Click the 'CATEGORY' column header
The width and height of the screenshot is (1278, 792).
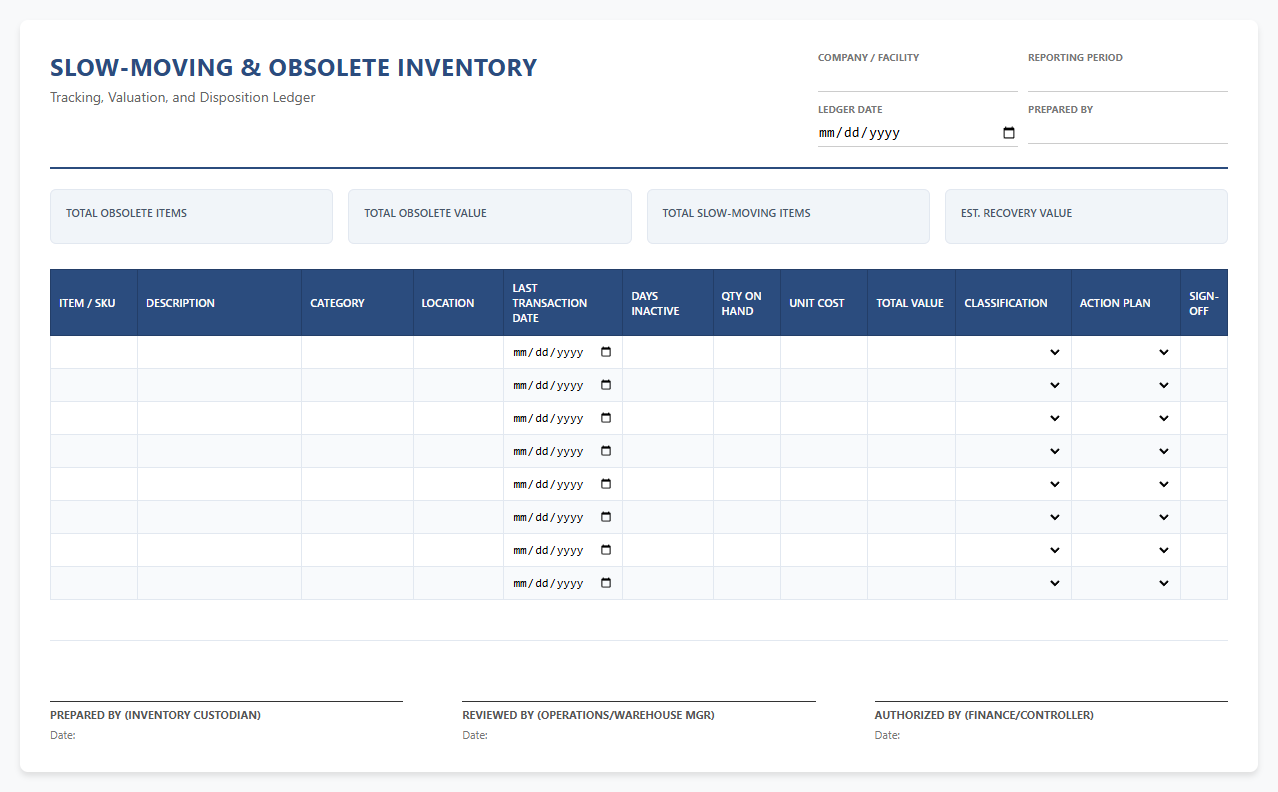tap(357, 303)
